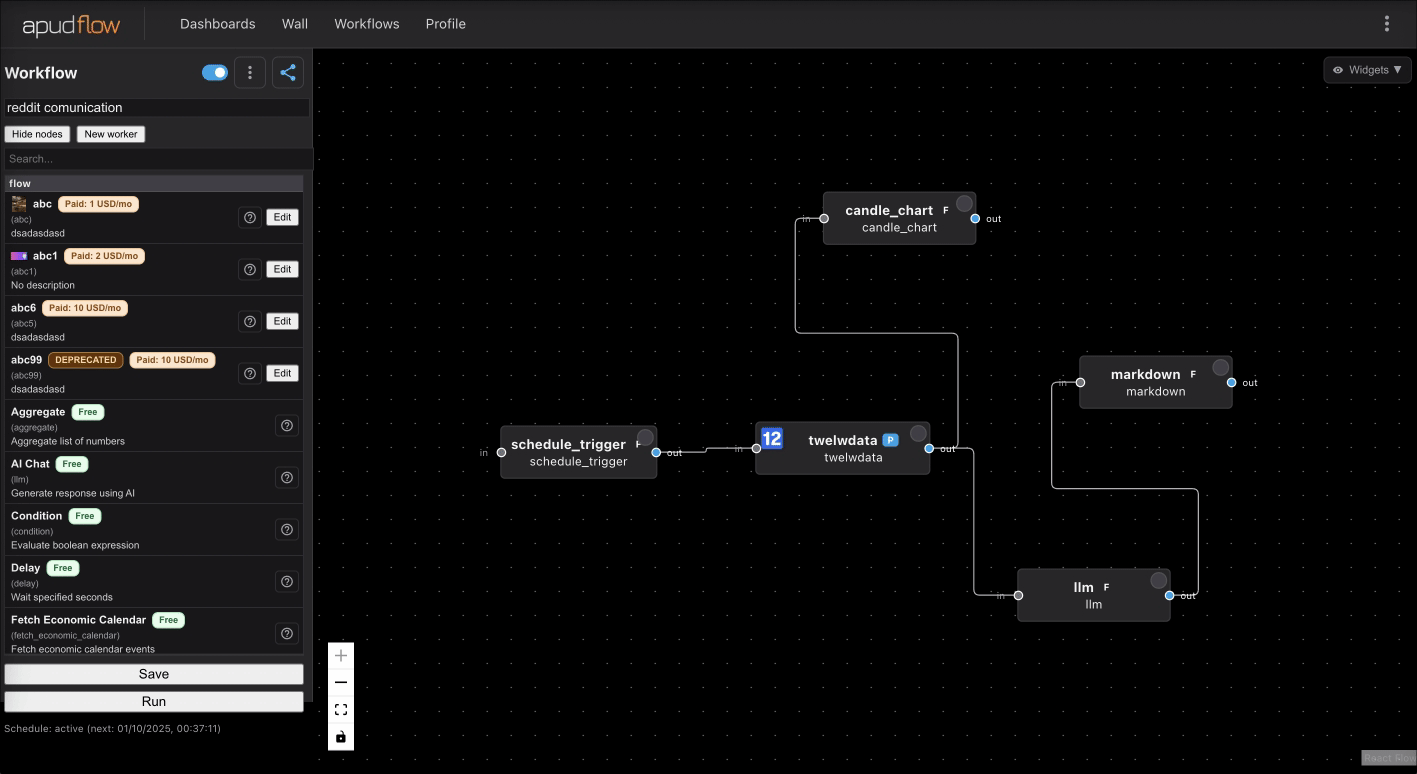This screenshot has height=774, width=1417.
Task: Switch to the Dashboards page
Action: point(217,23)
